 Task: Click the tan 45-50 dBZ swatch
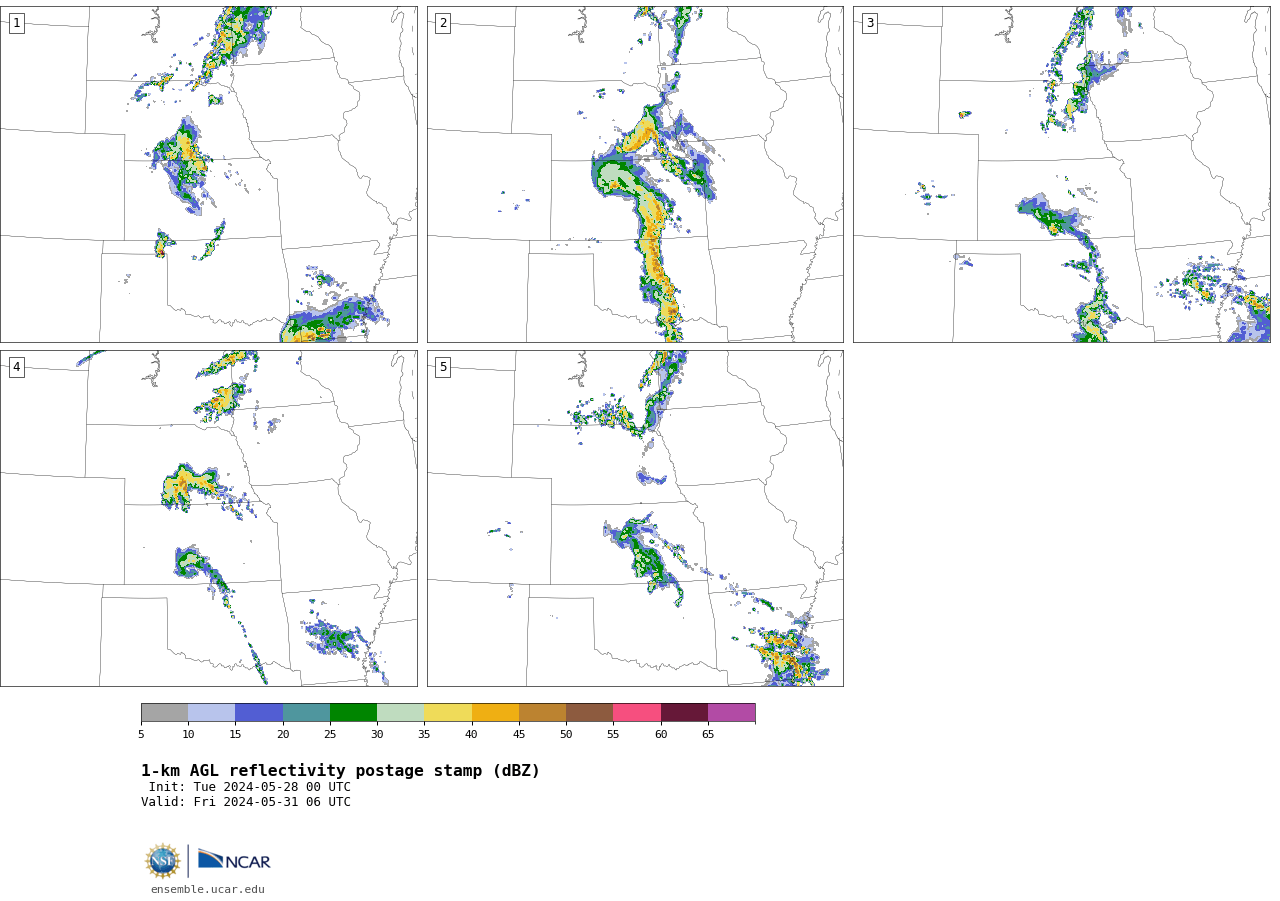[x=542, y=712]
